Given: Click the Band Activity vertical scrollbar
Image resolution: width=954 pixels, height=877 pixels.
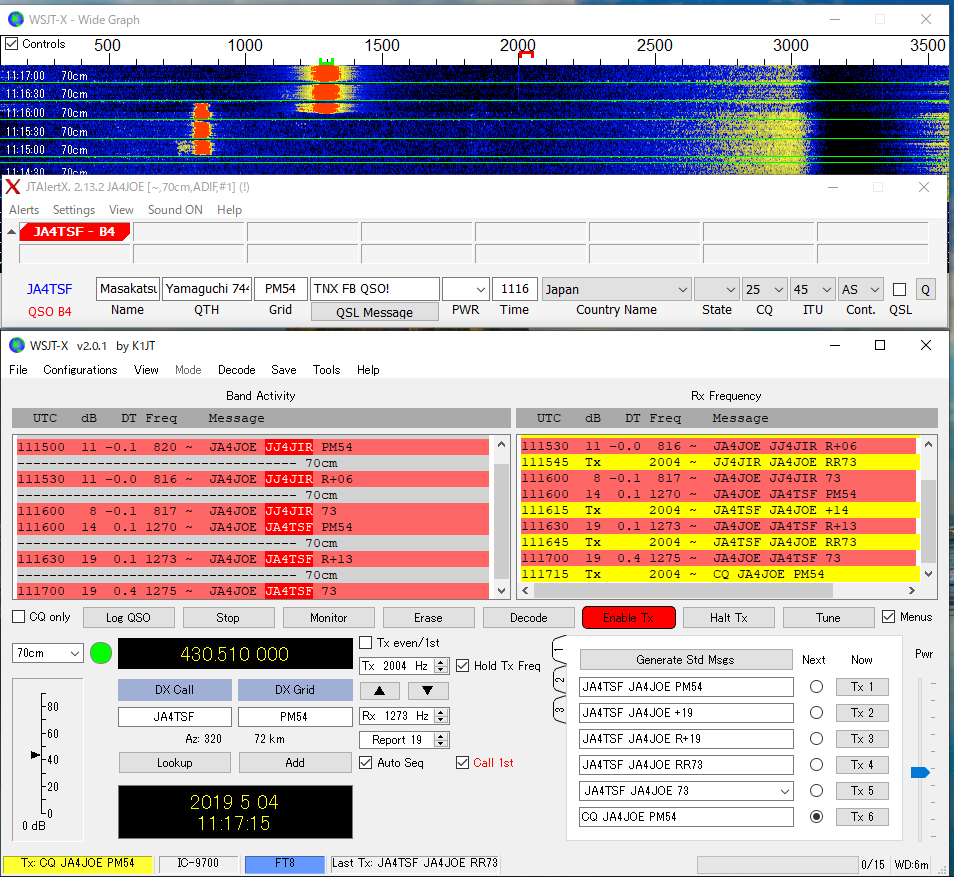Looking at the screenshot, I should (501, 517).
